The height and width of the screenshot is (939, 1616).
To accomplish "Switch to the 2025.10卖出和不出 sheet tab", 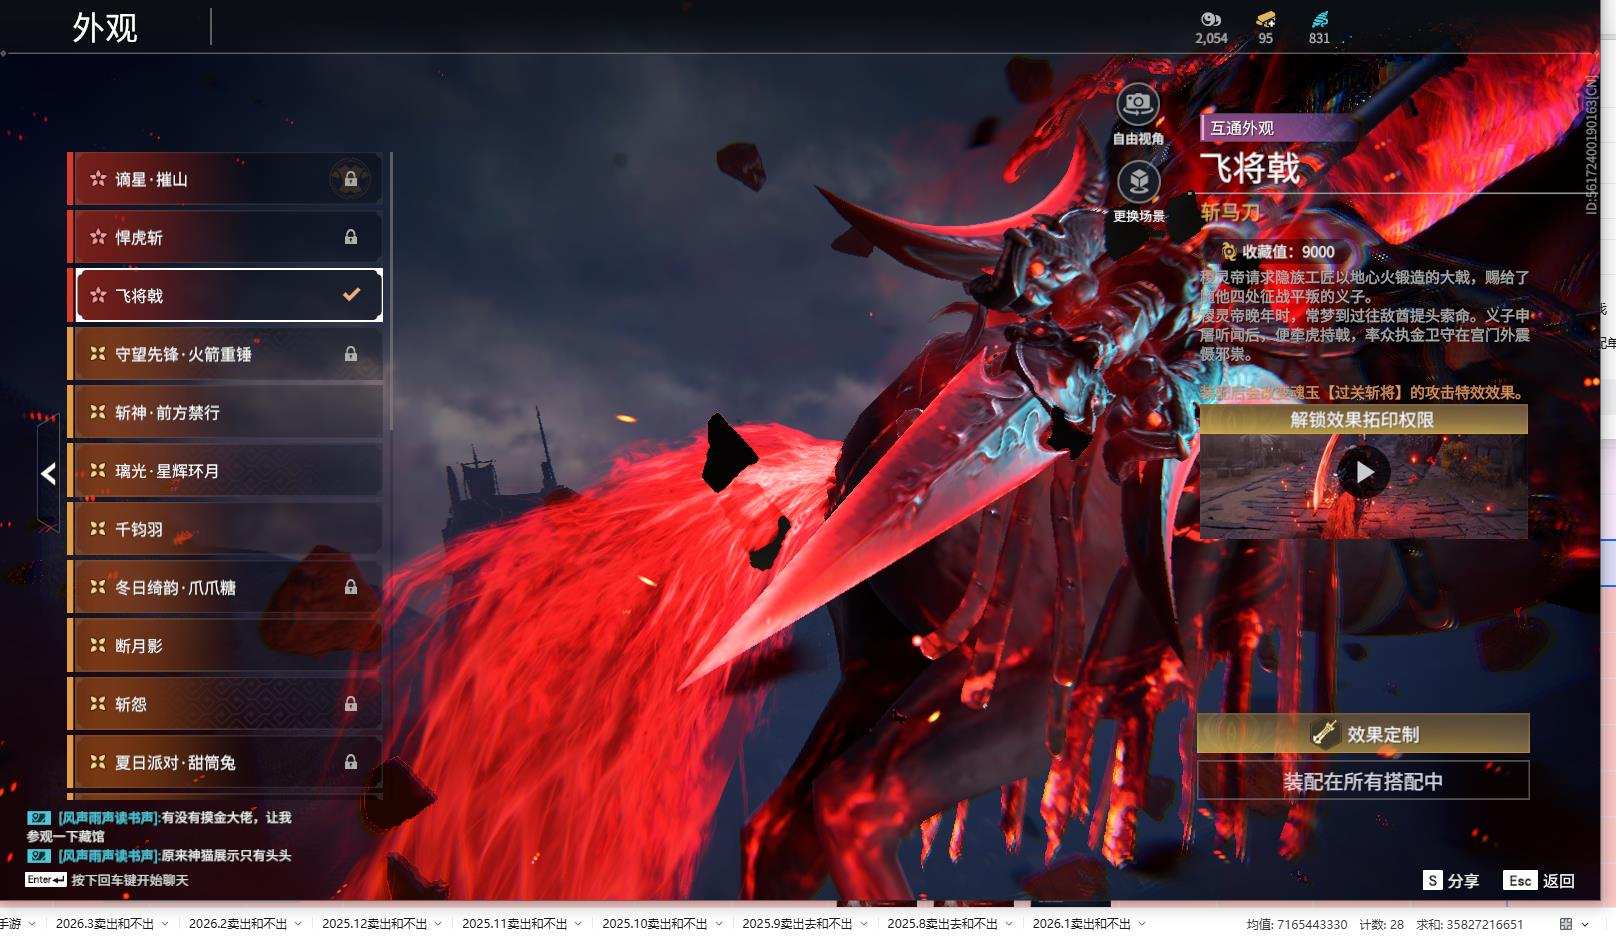I will coord(654,924).
